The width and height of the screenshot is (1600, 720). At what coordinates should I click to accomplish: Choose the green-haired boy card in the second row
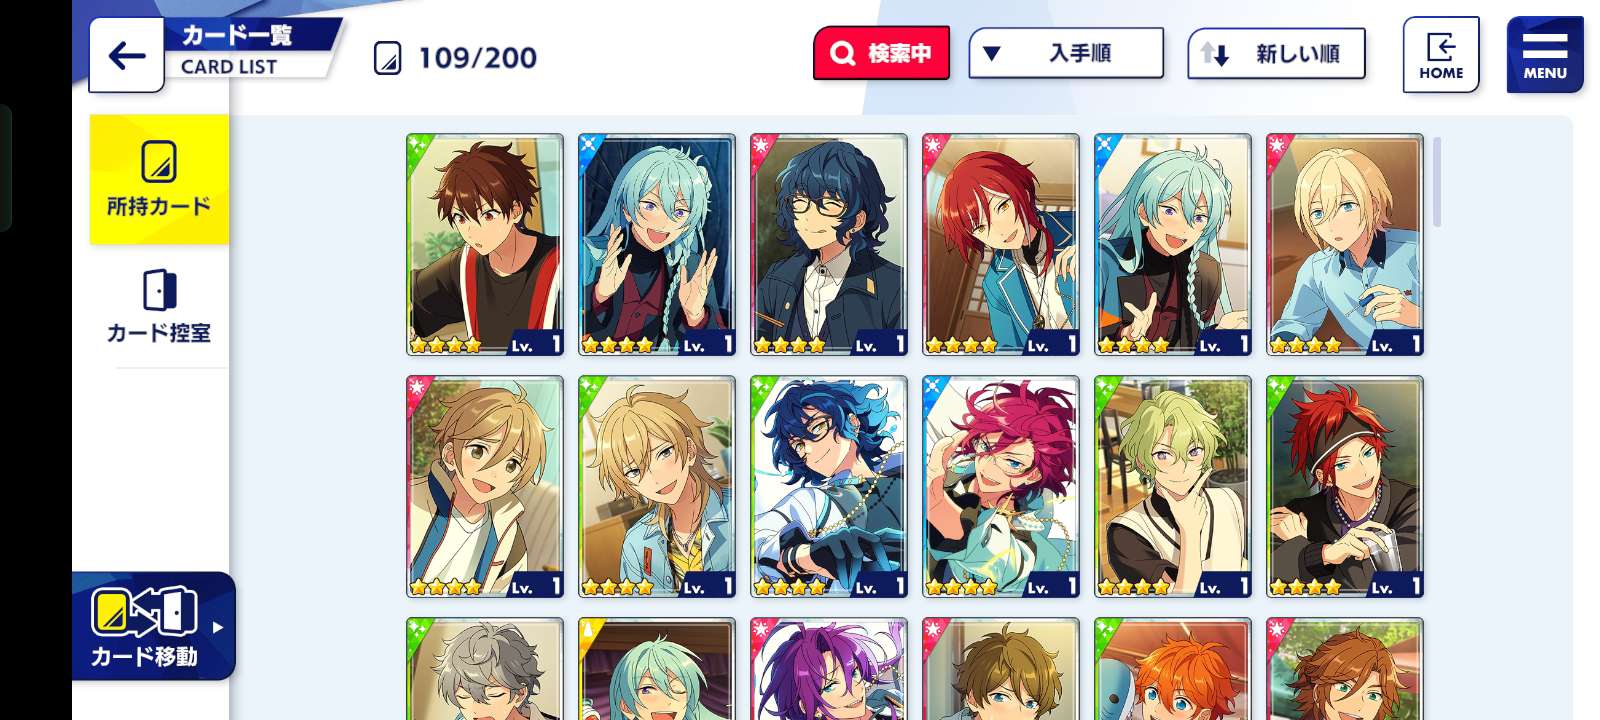point(1173,487)
